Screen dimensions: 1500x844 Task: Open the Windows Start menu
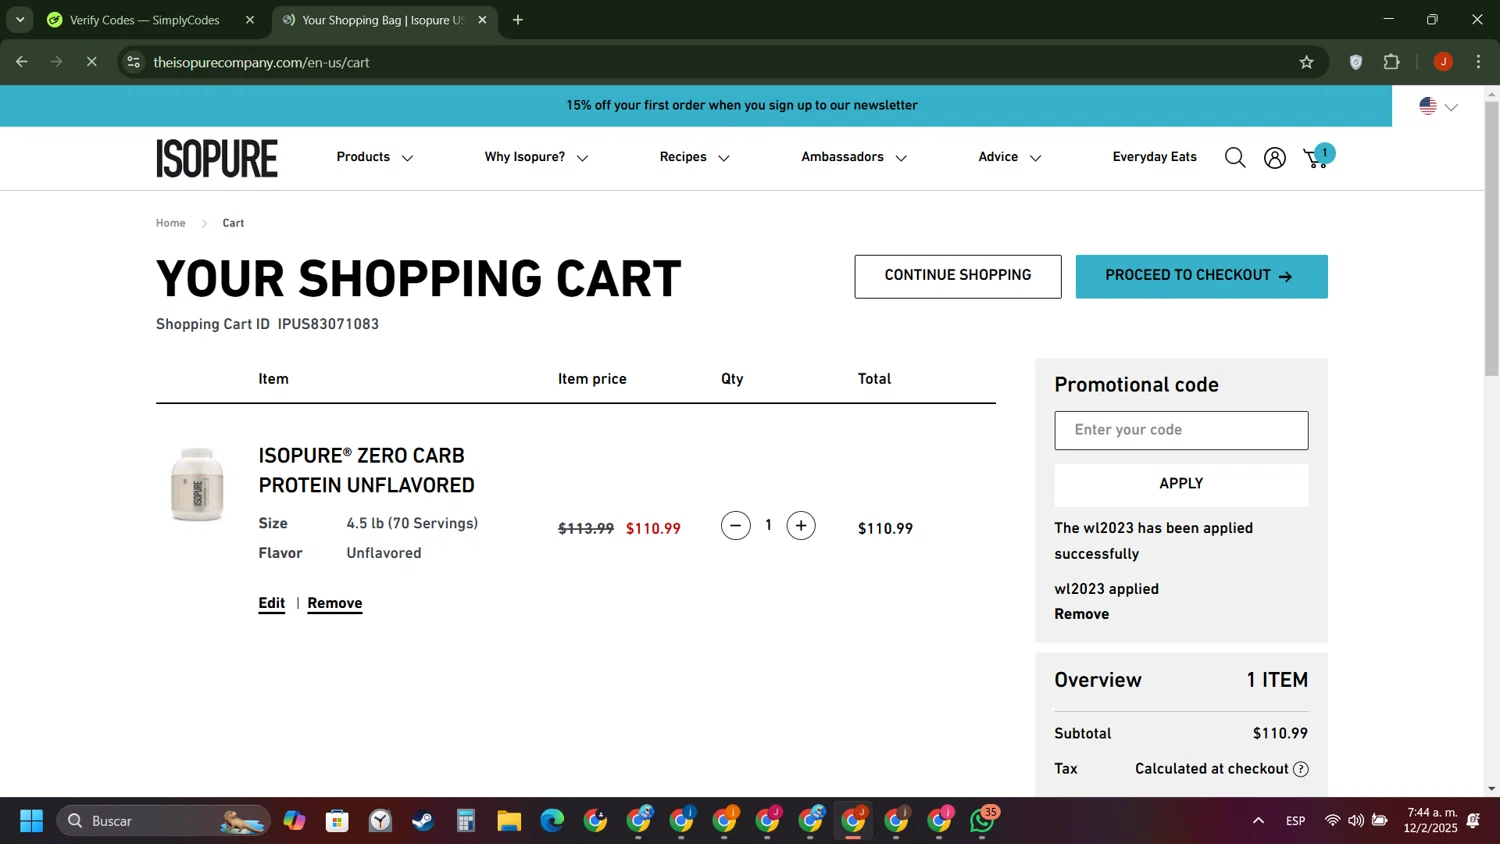tap(31, 821)
